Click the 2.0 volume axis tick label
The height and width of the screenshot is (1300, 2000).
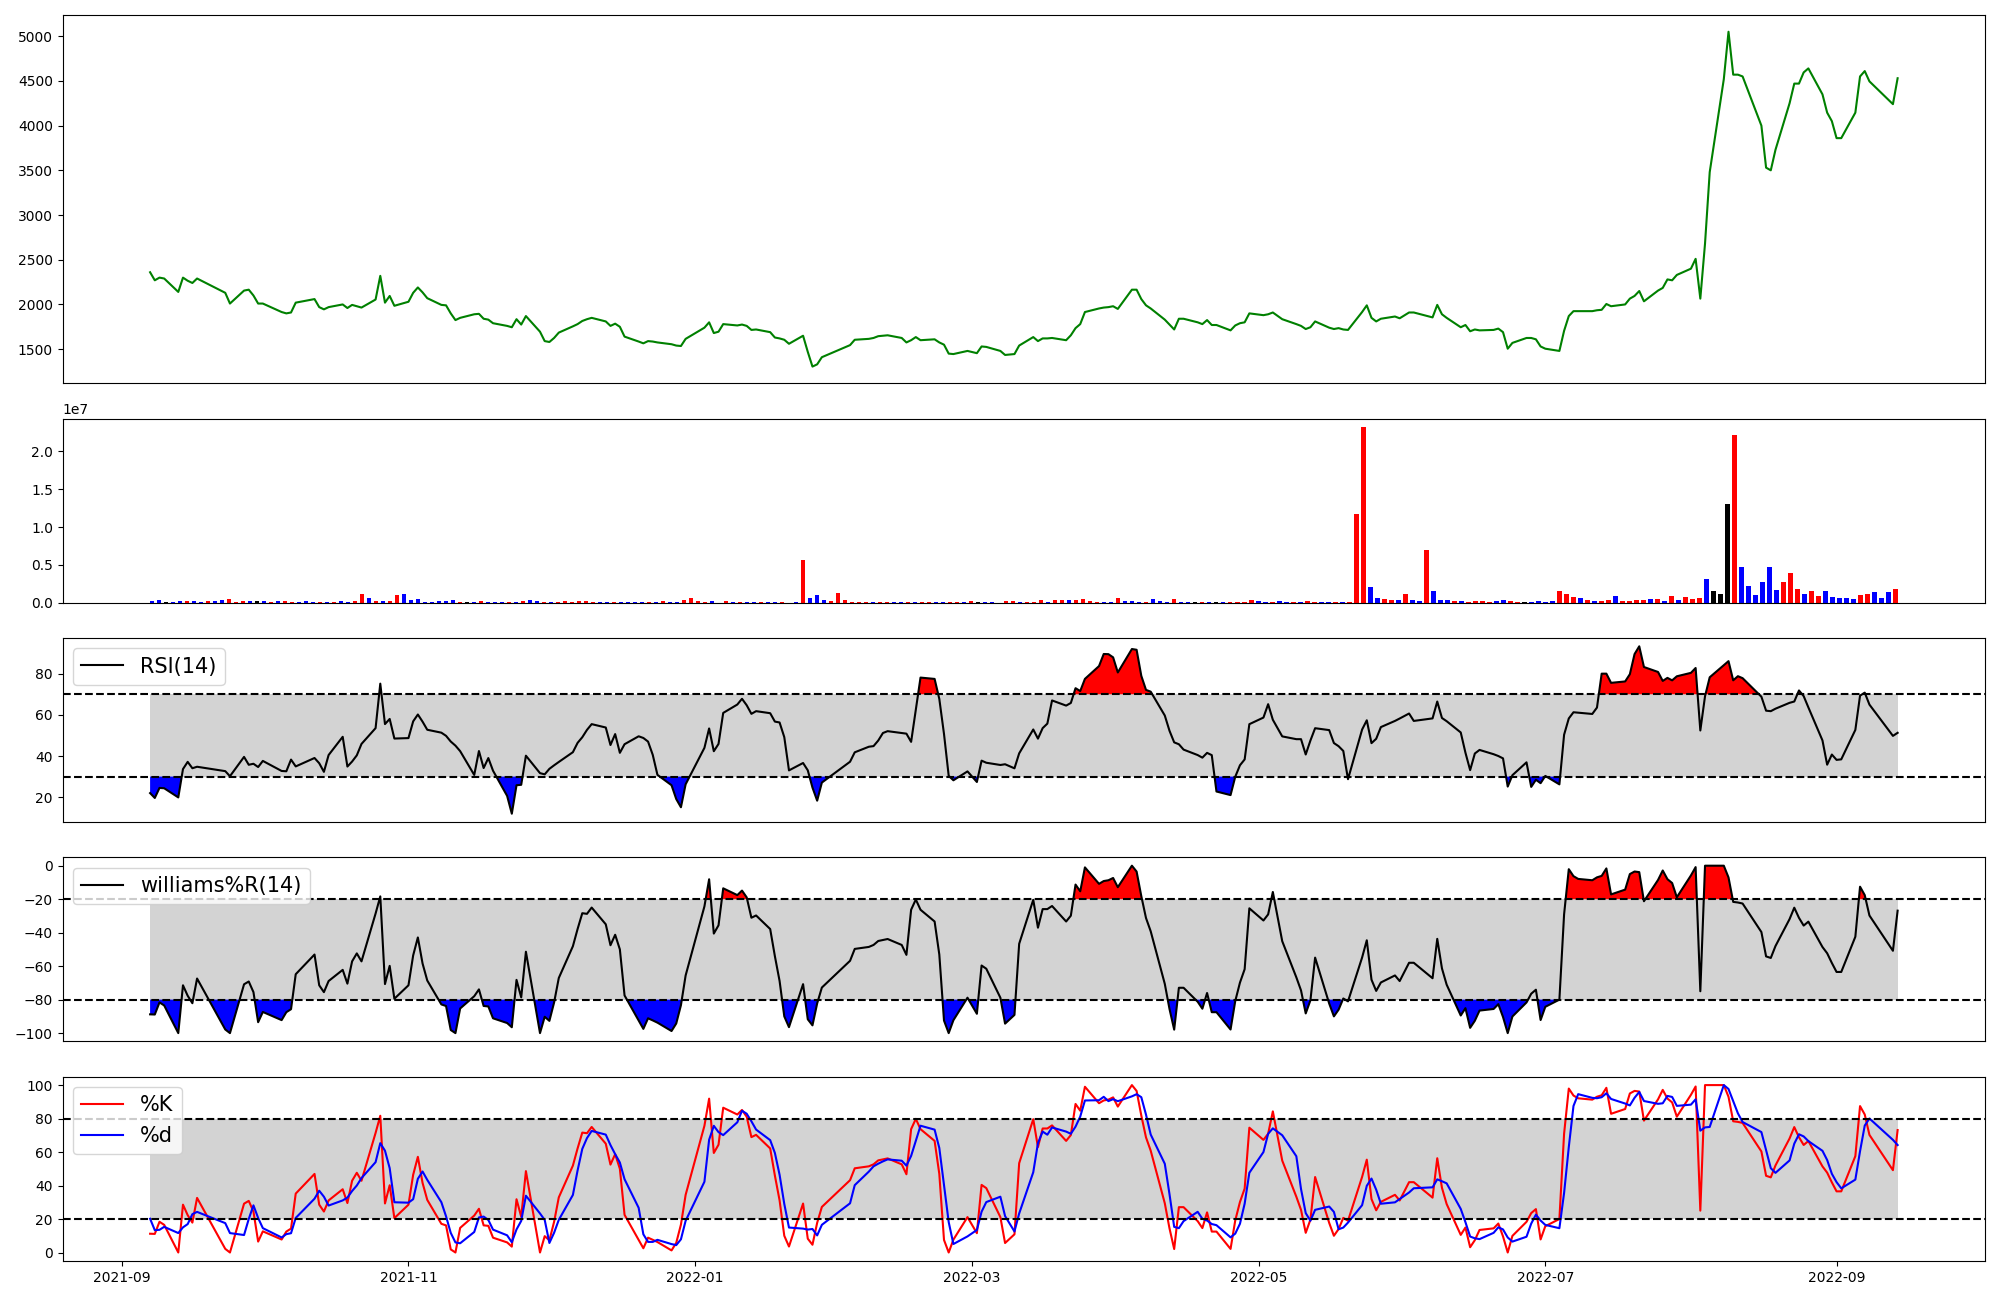[x=41, y=452]
